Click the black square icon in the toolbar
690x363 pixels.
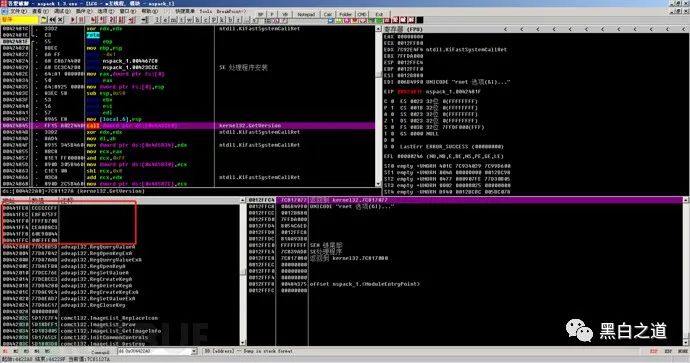coord(420,20)
